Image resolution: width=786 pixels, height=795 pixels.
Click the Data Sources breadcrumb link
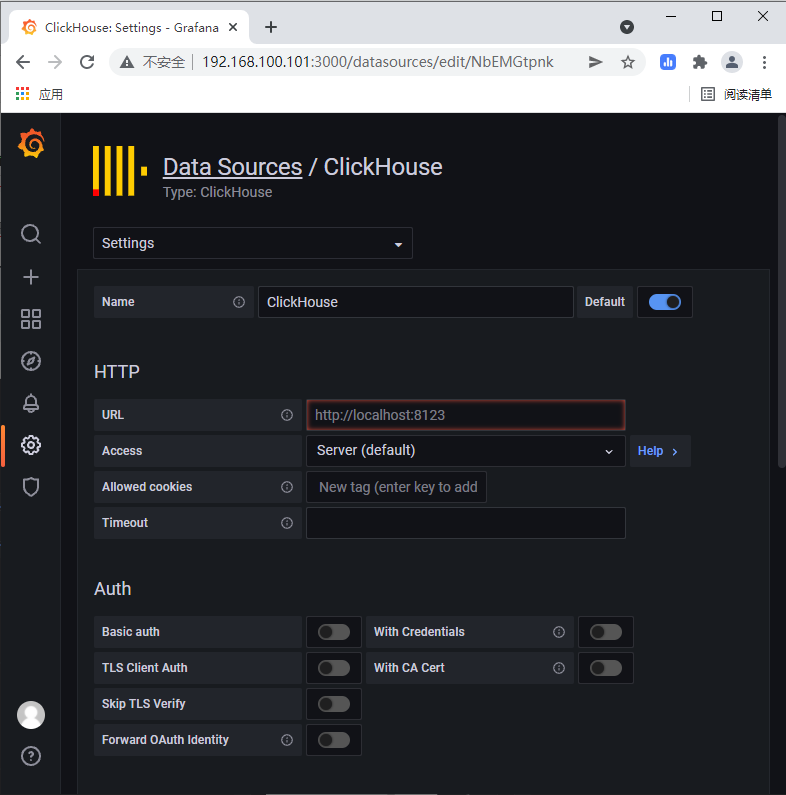pos(232,167)
